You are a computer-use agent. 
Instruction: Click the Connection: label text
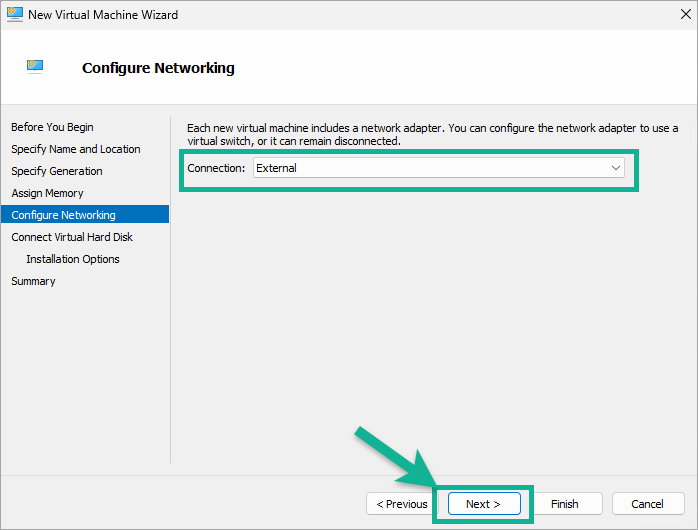[x=216, y=168]
